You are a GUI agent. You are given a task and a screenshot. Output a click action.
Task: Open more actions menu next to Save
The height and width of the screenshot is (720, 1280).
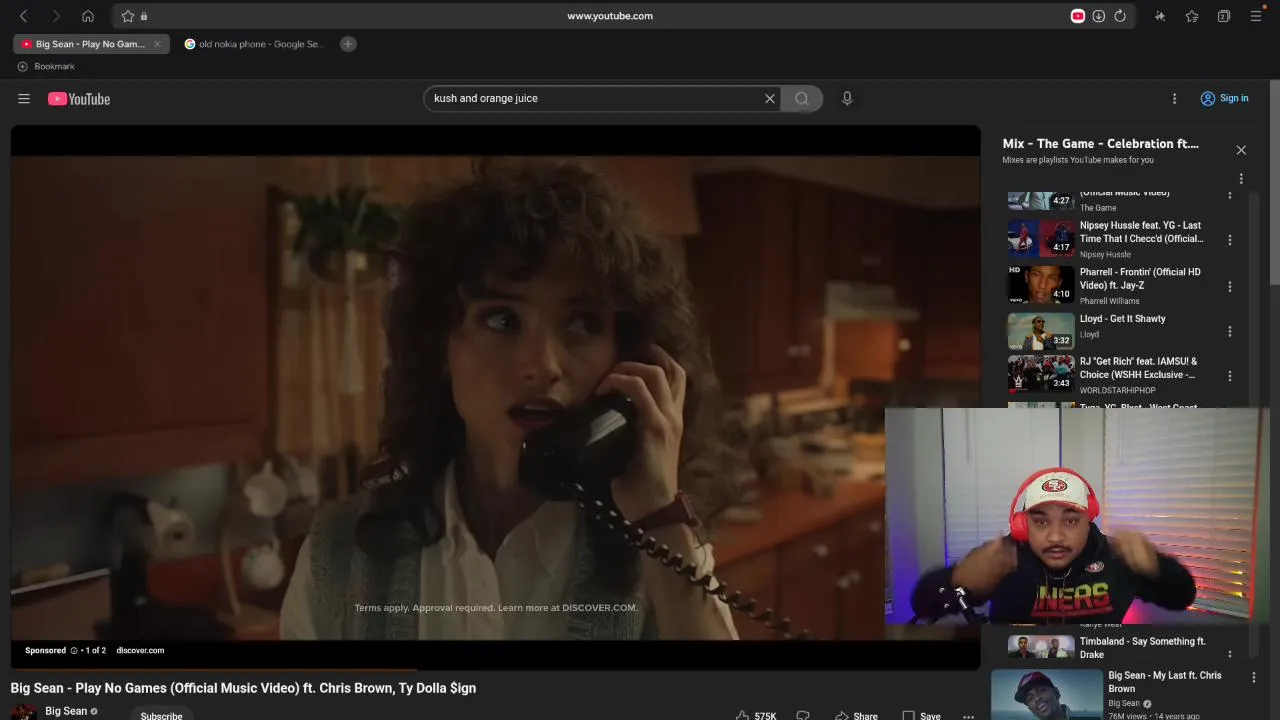point(968,715)
